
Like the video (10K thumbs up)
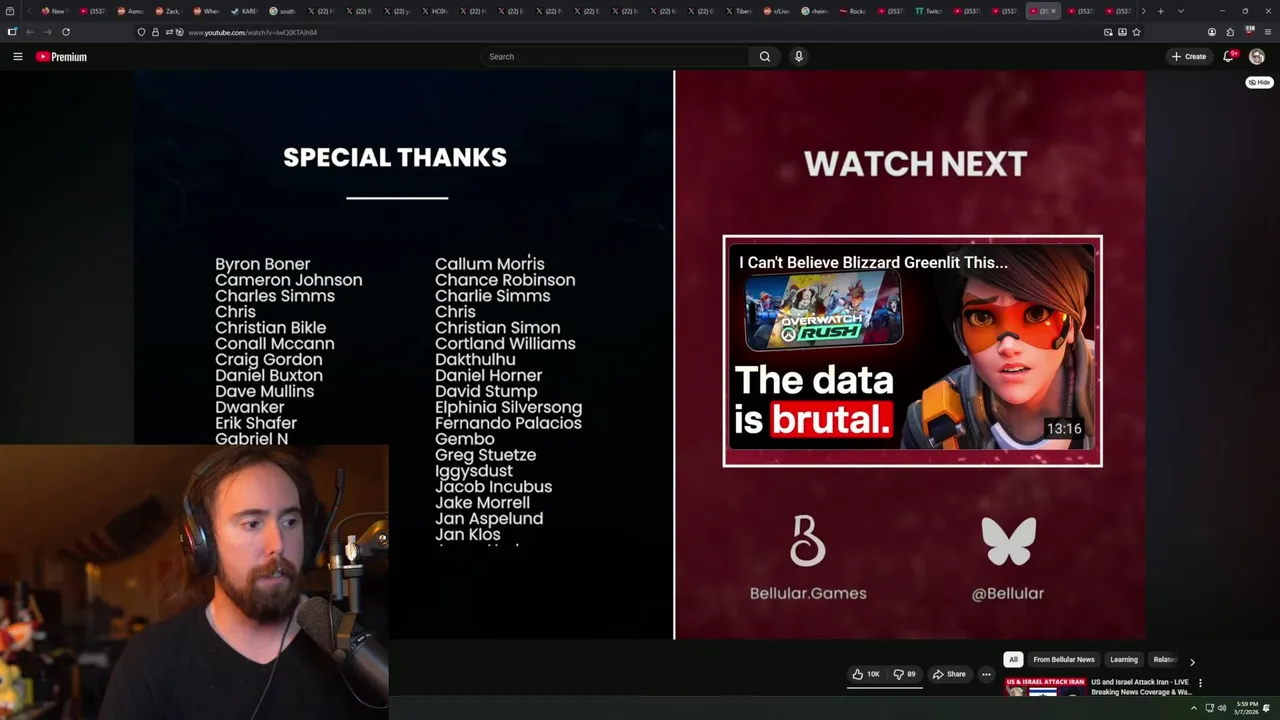(x=866, y=674)
